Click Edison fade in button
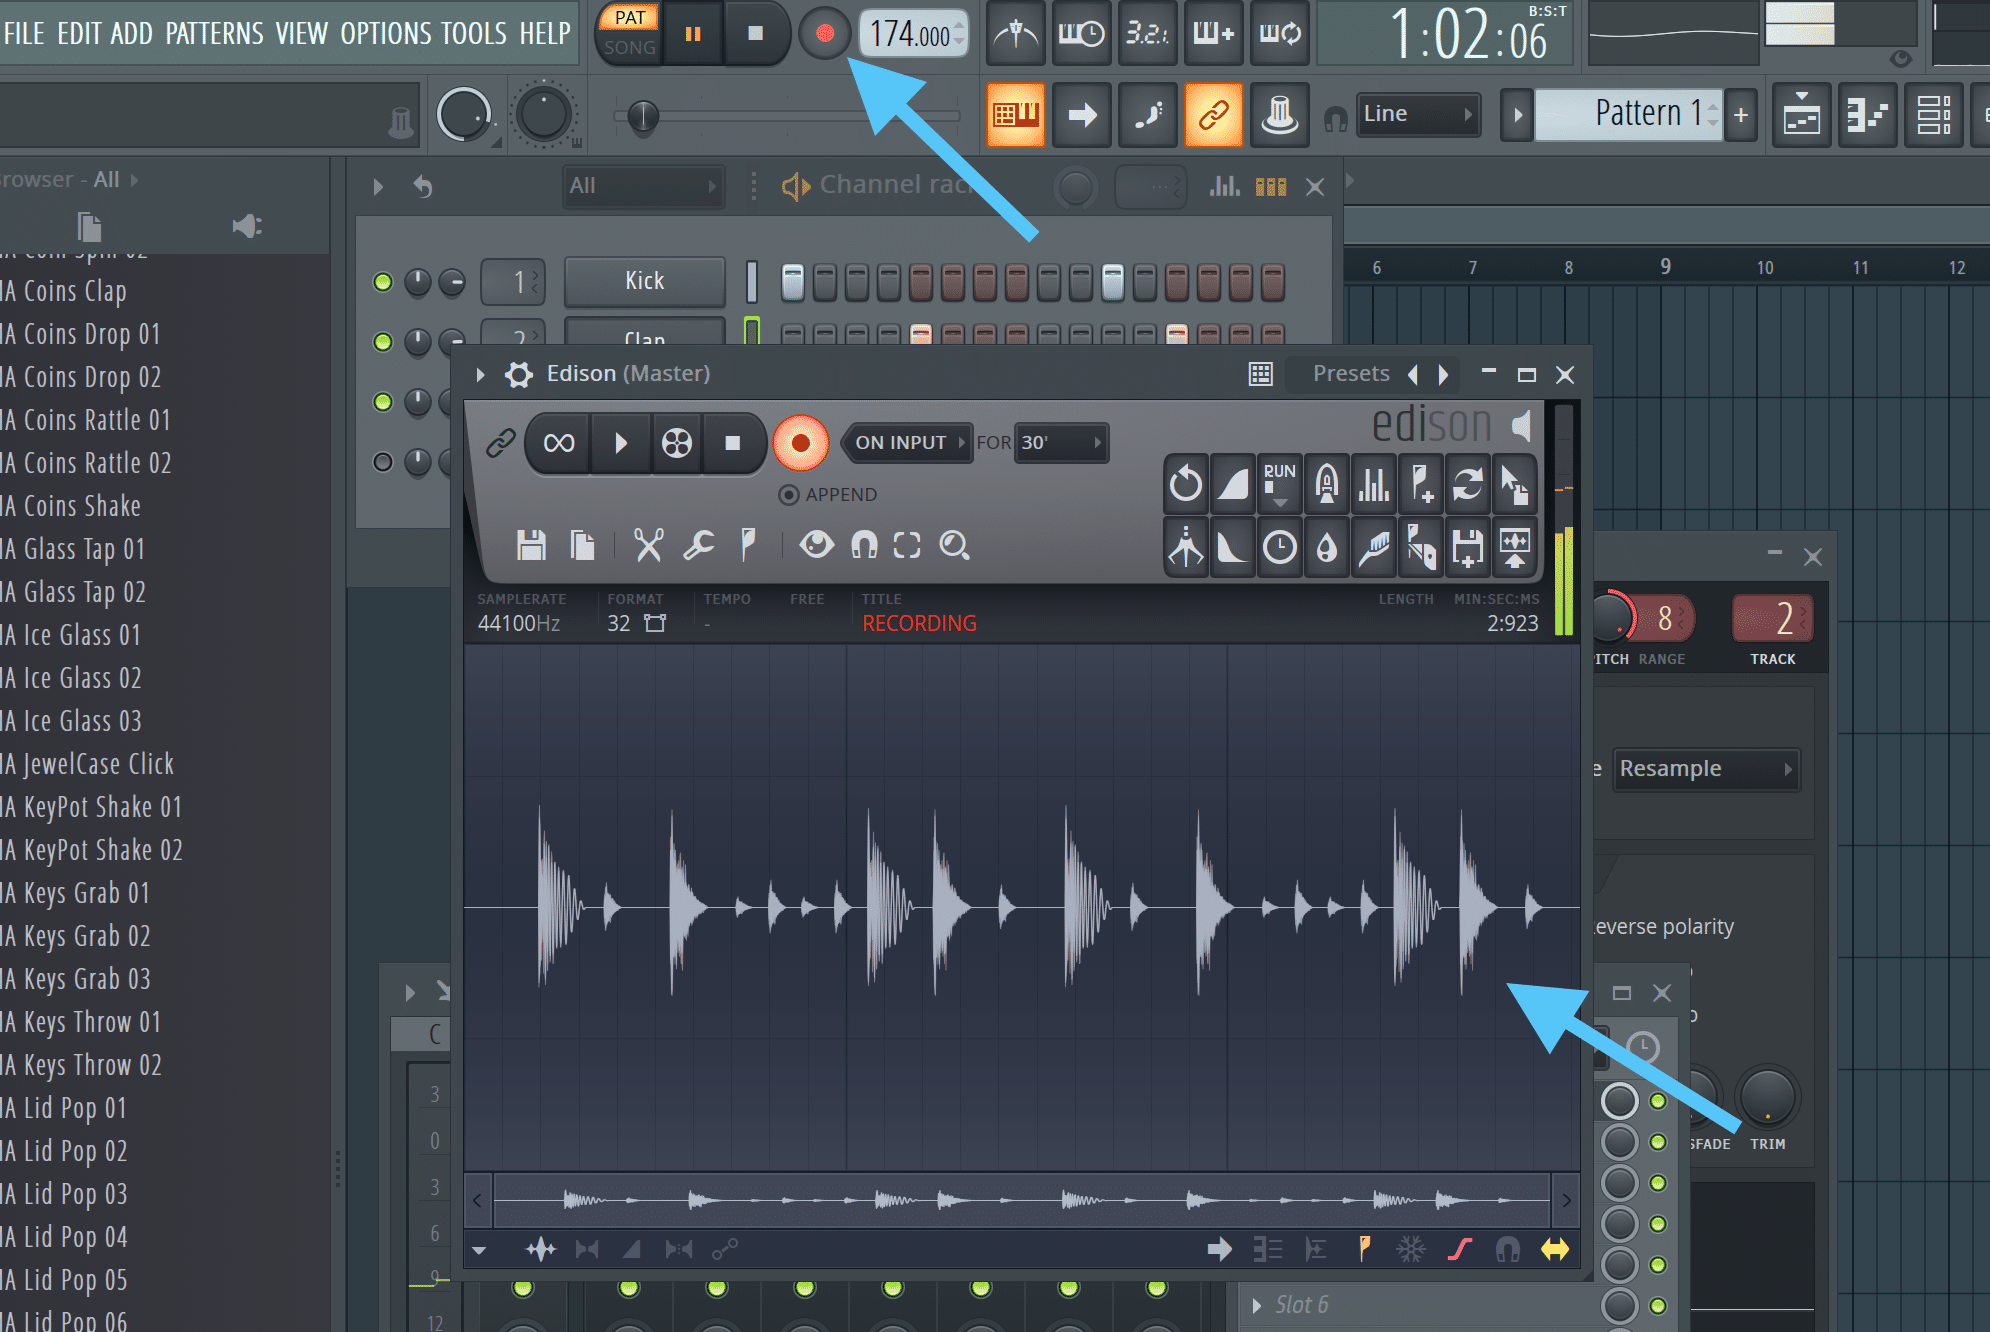The image size is (1990, 1332). point(1233,485)
